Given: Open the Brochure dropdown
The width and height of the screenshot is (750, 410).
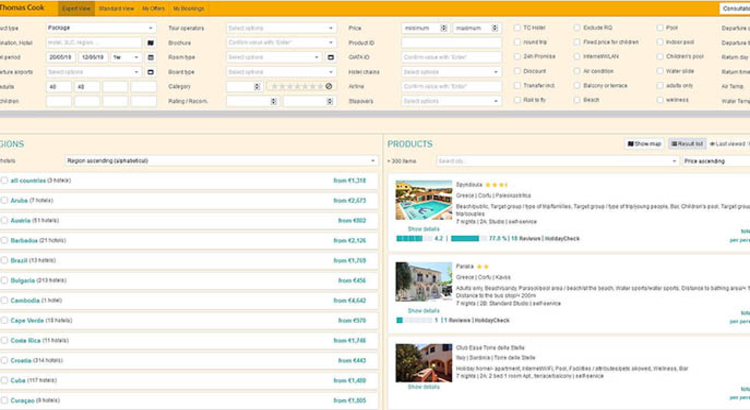Looking at the screenshot, I should point(281,43).
